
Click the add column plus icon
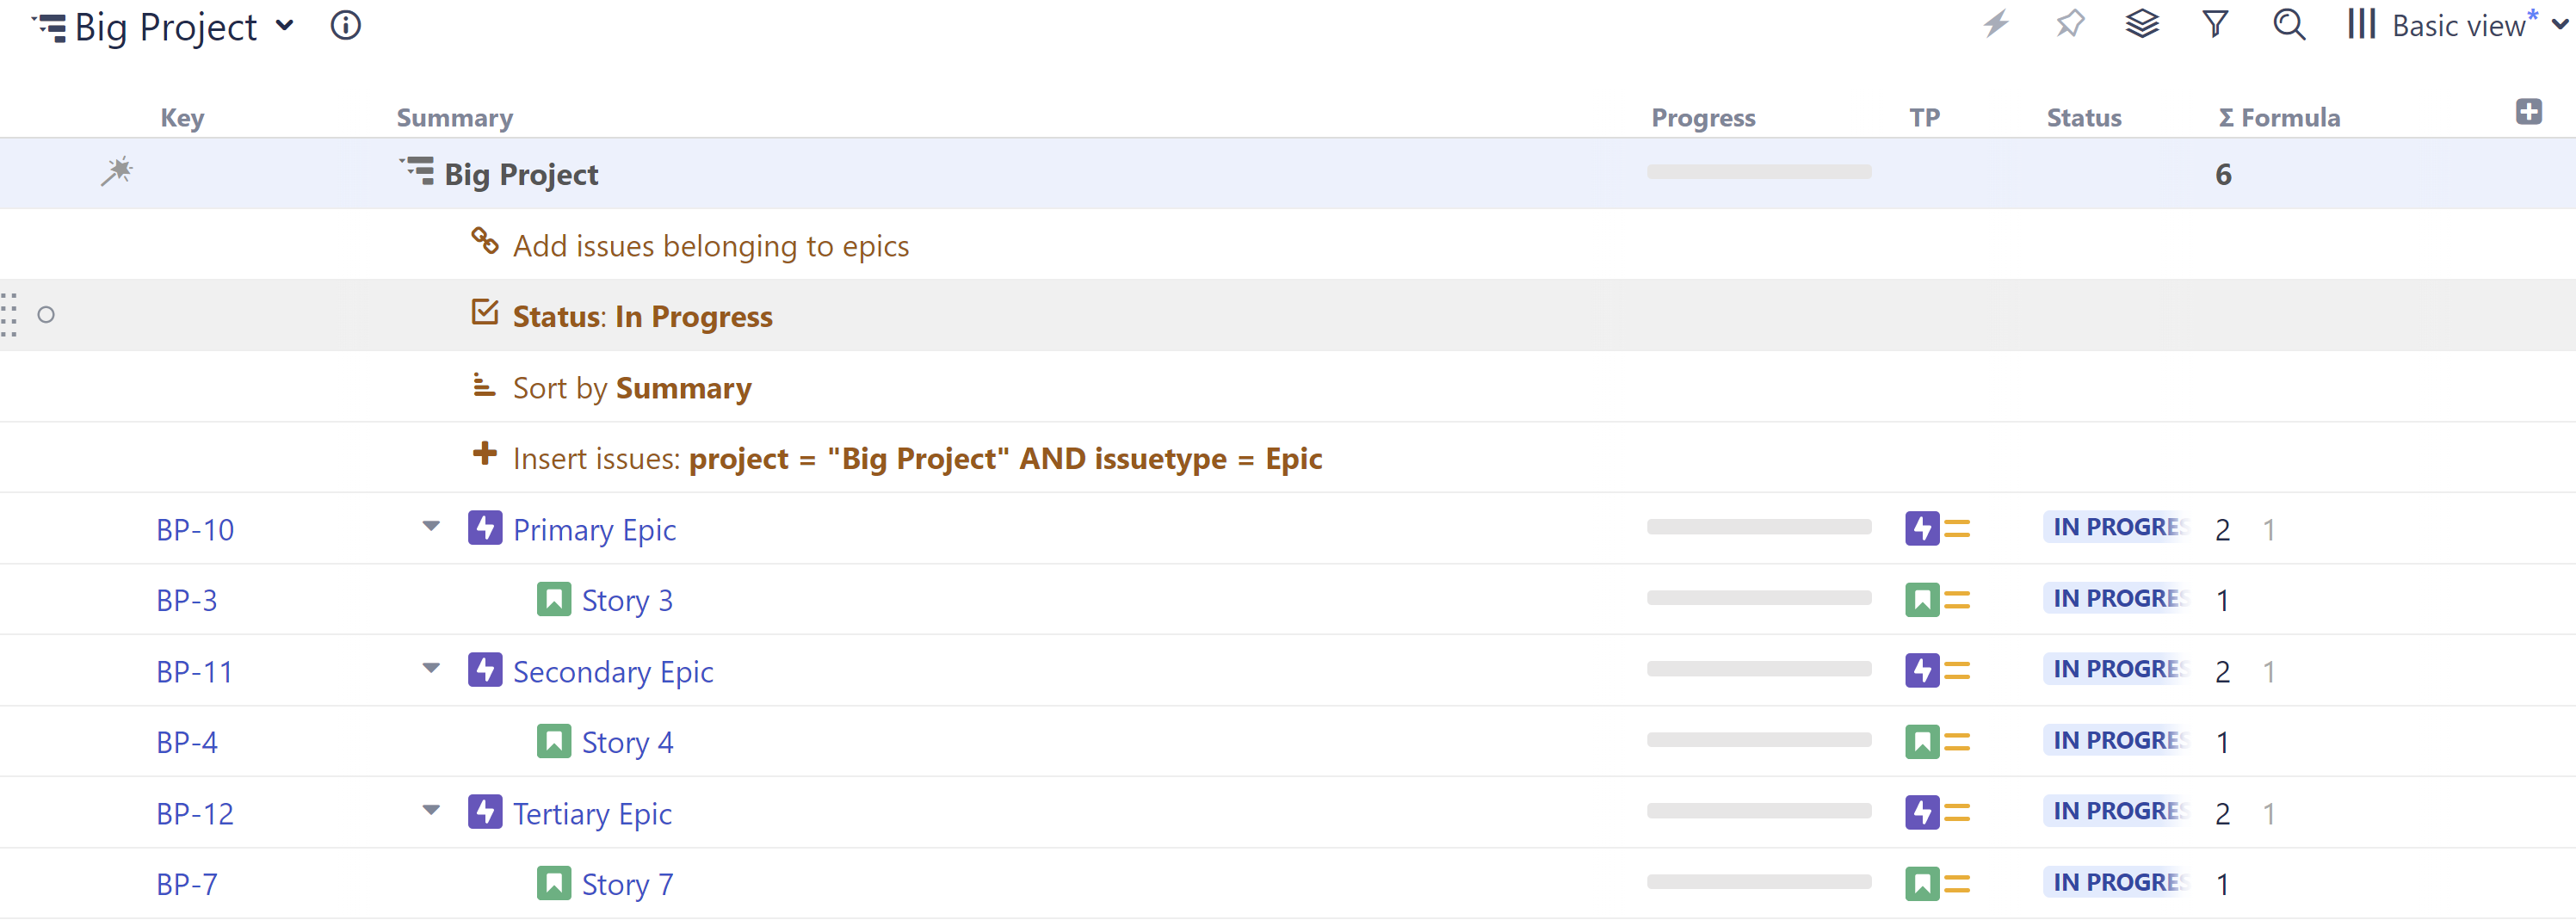coord(2529,112)
